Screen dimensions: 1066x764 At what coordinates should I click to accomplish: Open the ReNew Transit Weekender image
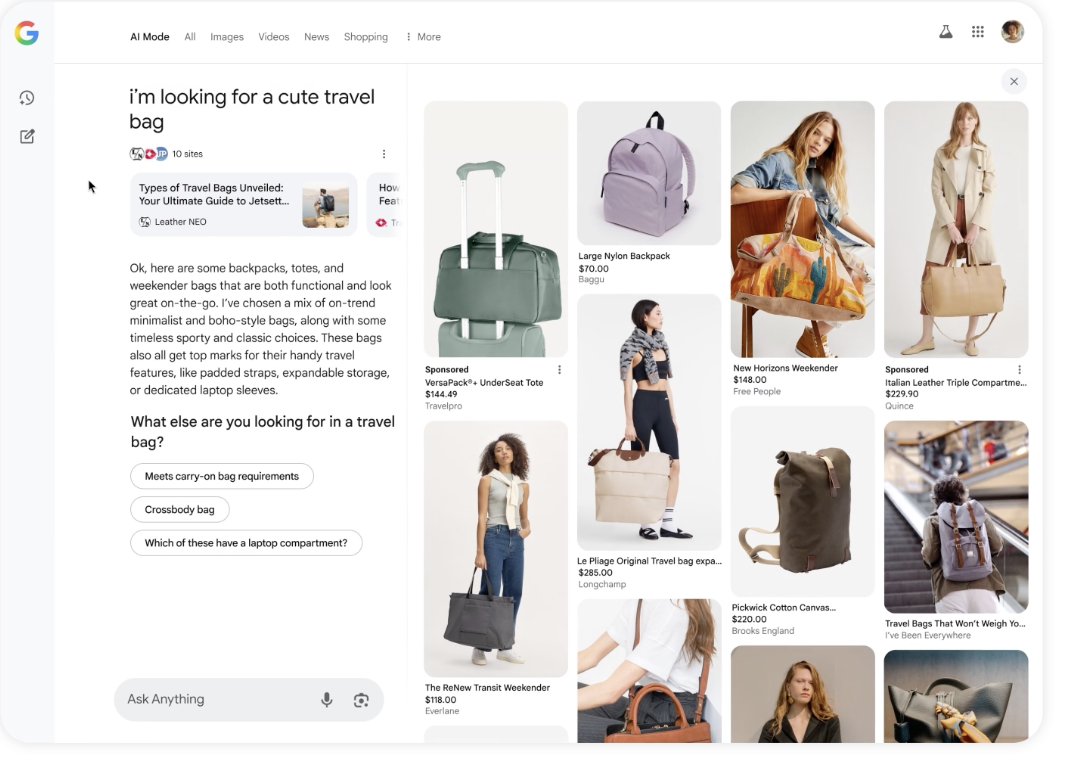point(496,549)
